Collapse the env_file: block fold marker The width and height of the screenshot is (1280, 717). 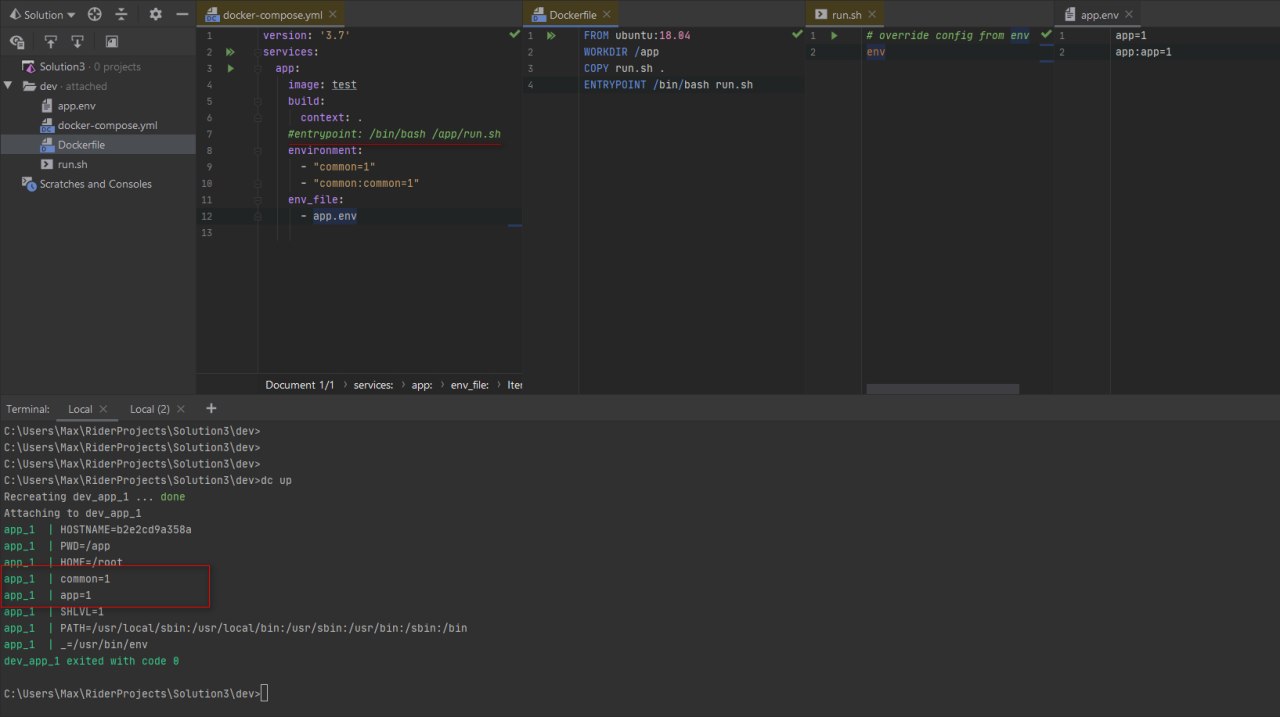(x=258, y=200)
